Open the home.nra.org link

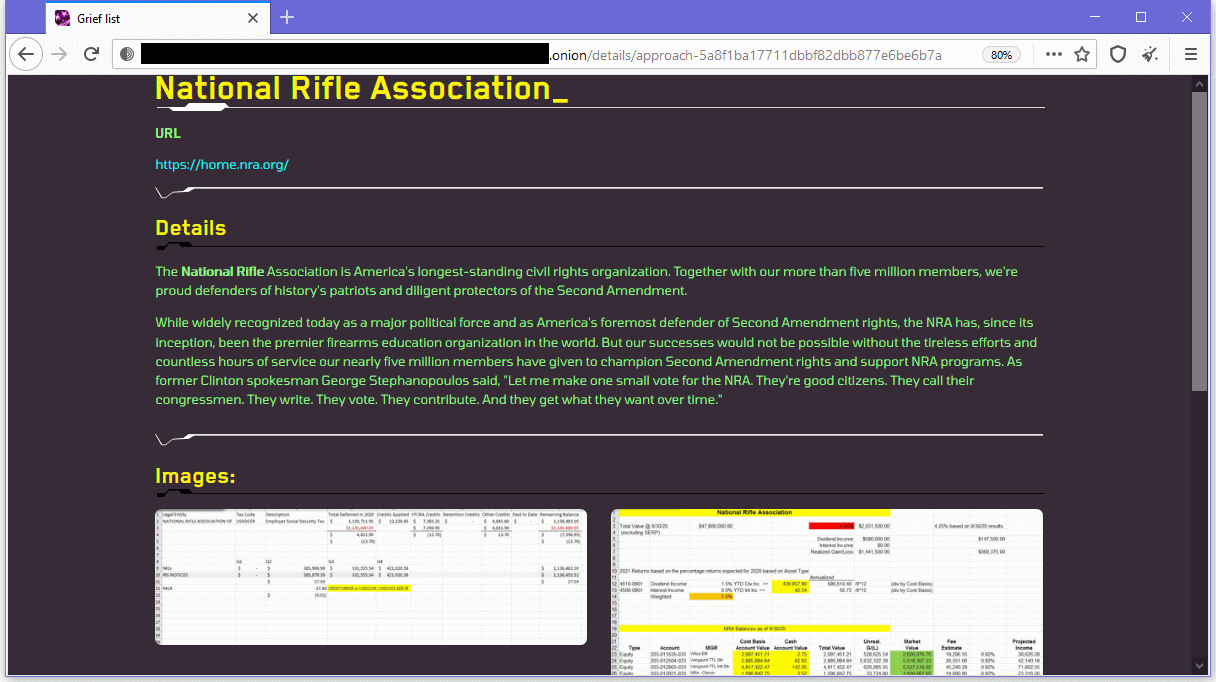tap(222, 164)
